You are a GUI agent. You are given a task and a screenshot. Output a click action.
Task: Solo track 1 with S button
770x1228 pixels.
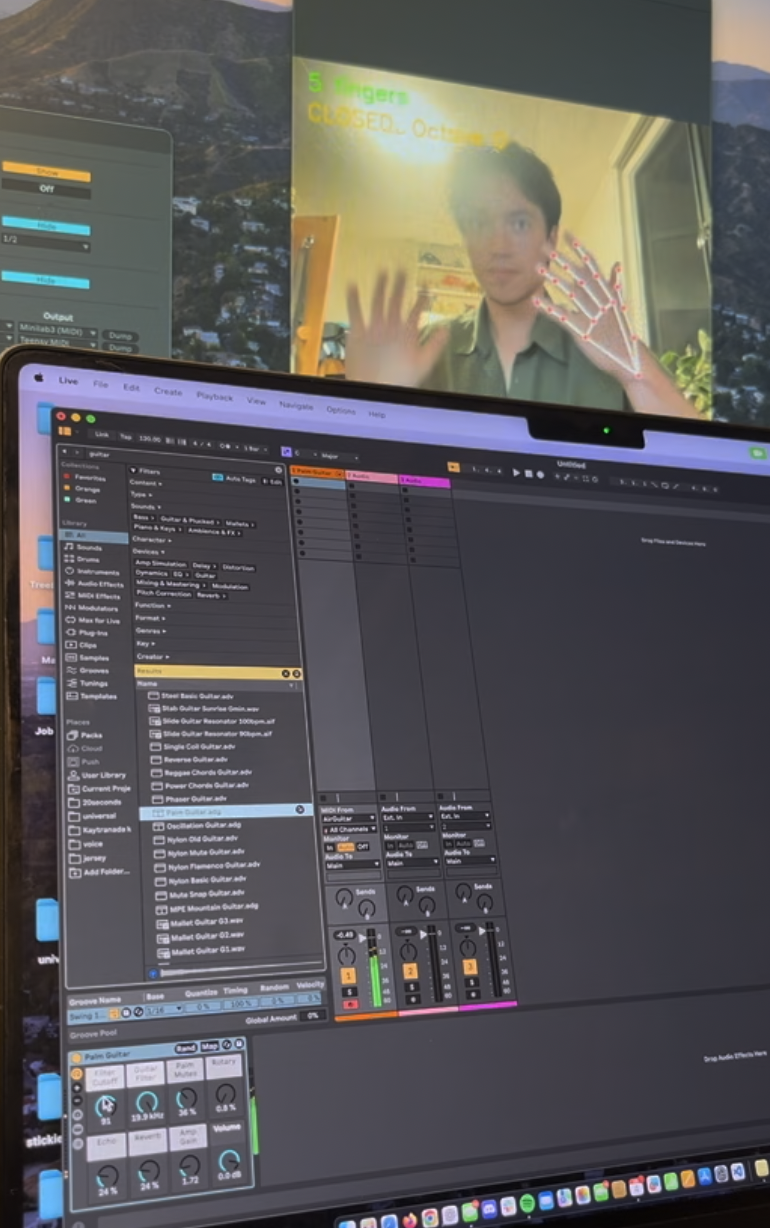[348, 990]
